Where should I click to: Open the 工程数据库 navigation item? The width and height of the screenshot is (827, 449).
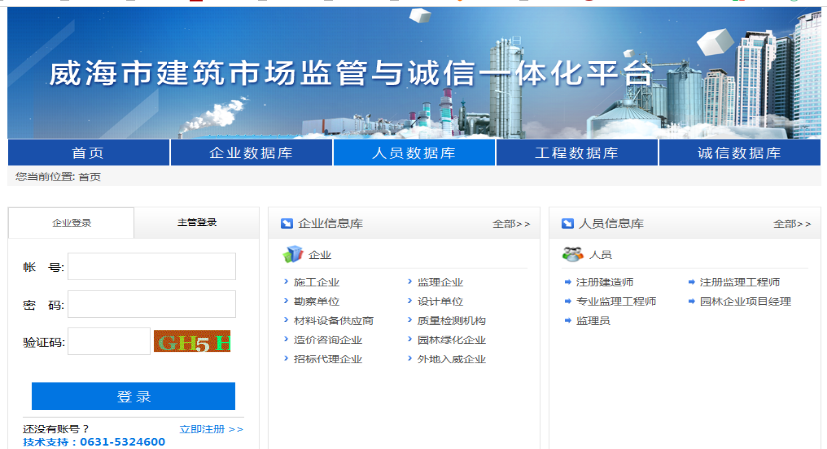click(577, 153)
